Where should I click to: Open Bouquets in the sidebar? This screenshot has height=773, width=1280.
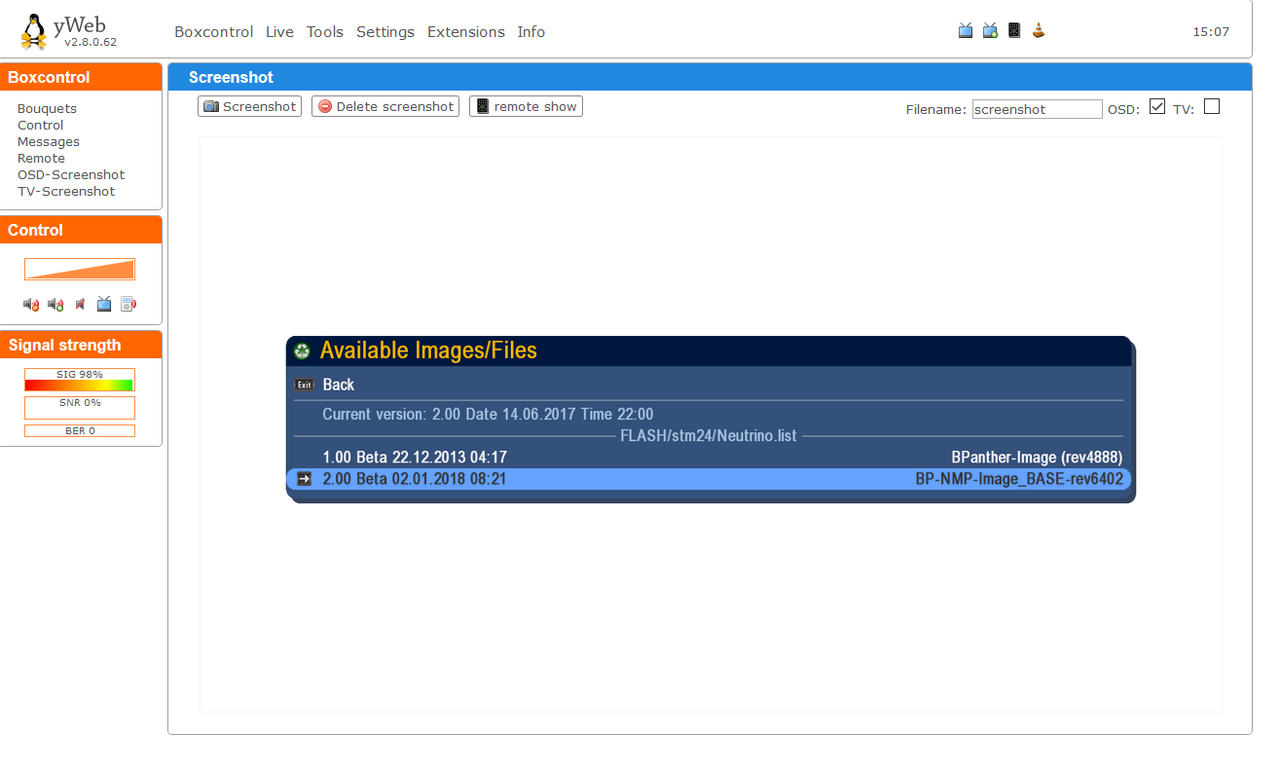(47, 108)
